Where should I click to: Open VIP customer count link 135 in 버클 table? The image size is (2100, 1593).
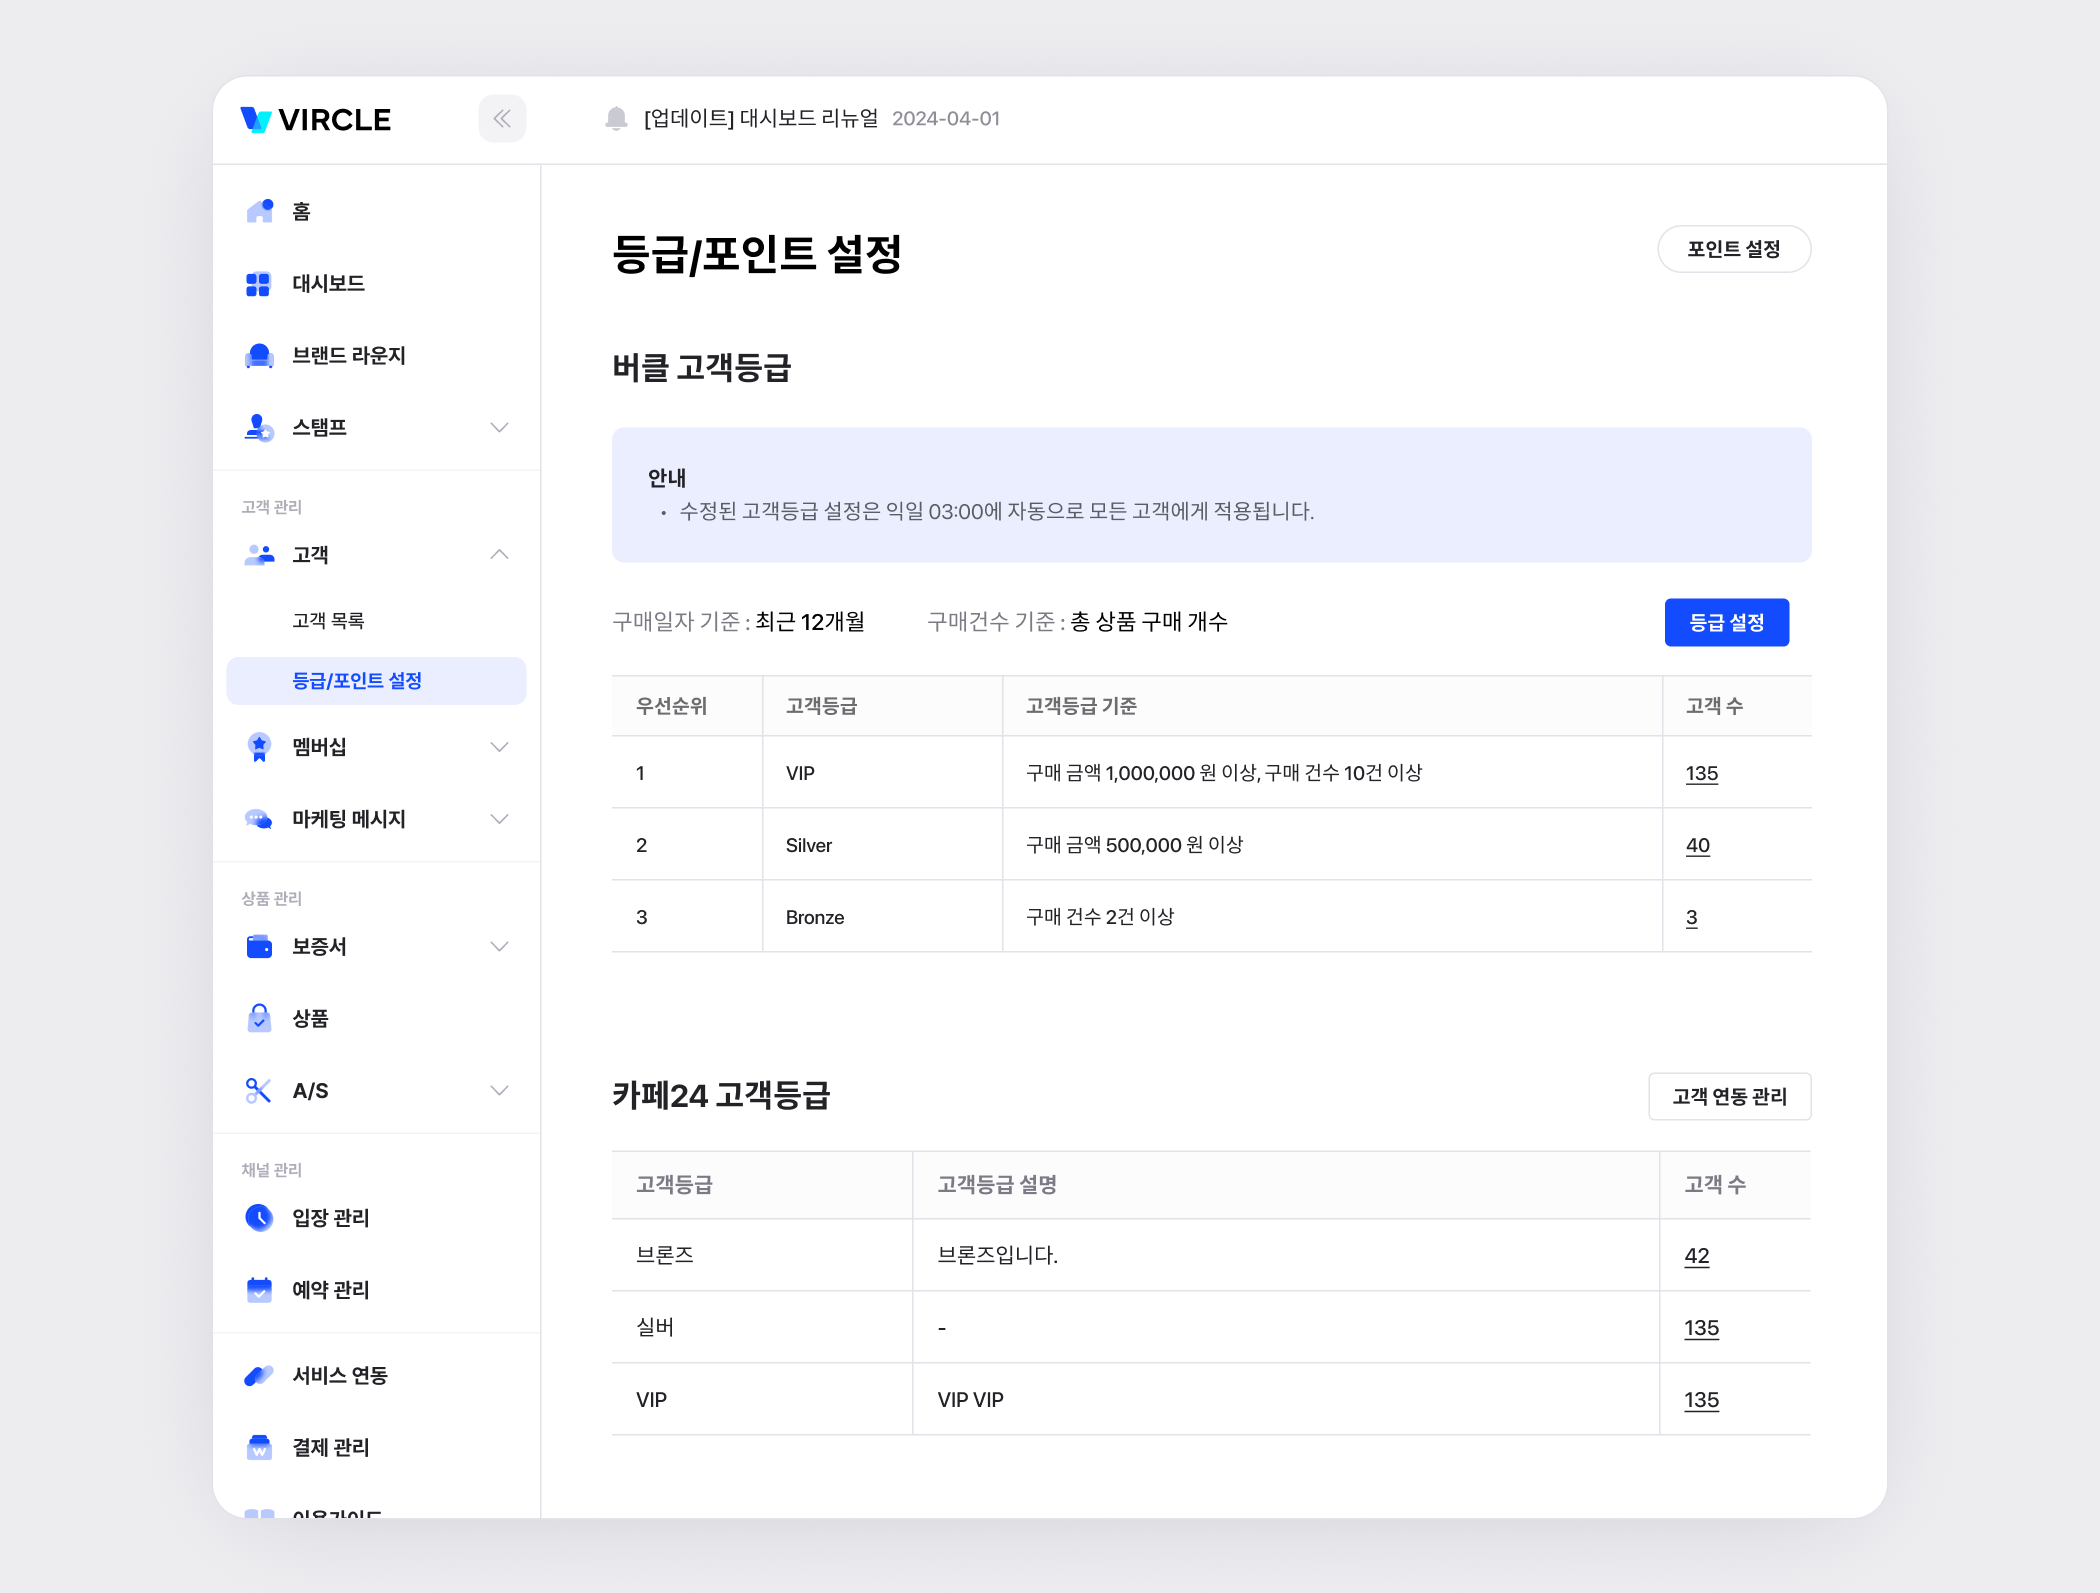click(x=1701, y=773)
